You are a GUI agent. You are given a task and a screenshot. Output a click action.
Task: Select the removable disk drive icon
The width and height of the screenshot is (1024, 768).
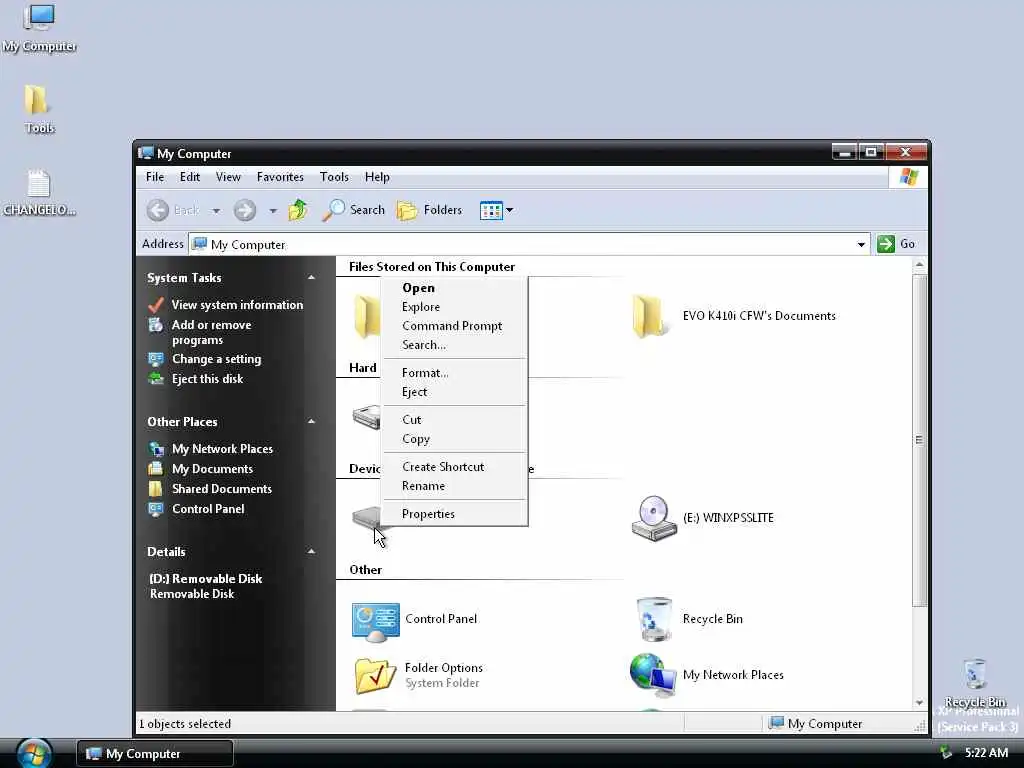[x=366, y=518]
